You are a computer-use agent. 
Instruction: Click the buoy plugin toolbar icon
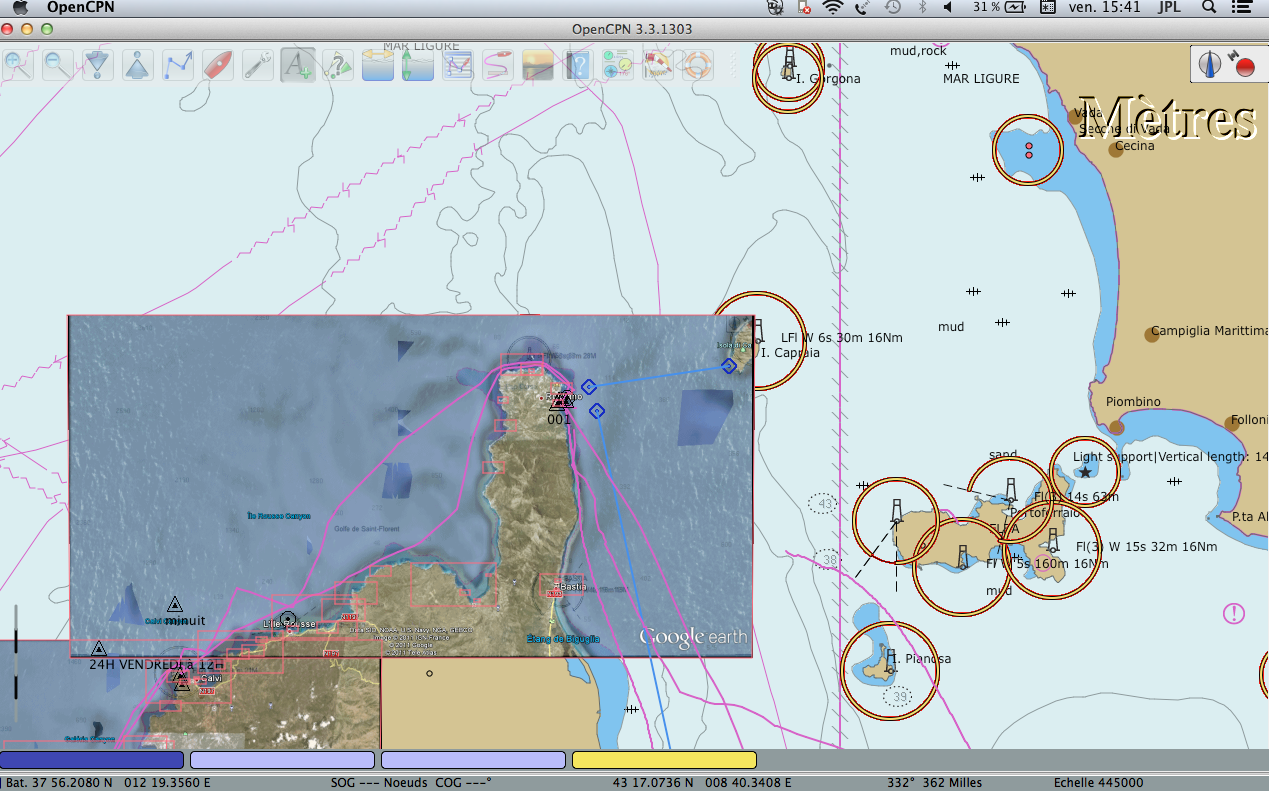pyautogui.click(x=657, y=66)
